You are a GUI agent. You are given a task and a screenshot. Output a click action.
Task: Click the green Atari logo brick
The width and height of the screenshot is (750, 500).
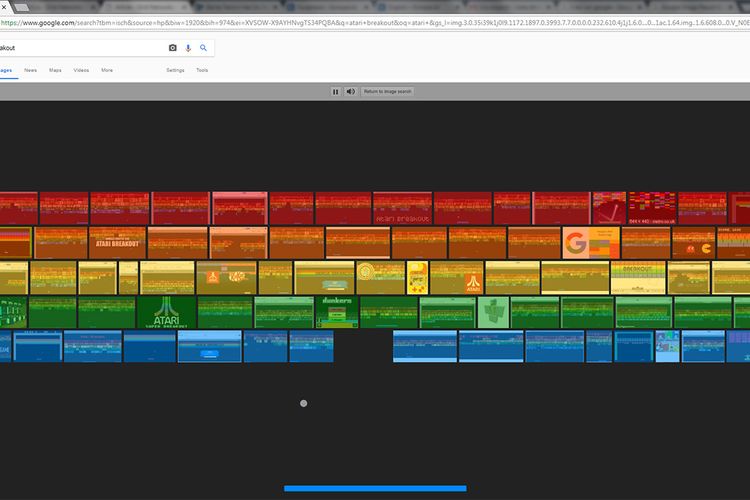click(x=165, y=312)
